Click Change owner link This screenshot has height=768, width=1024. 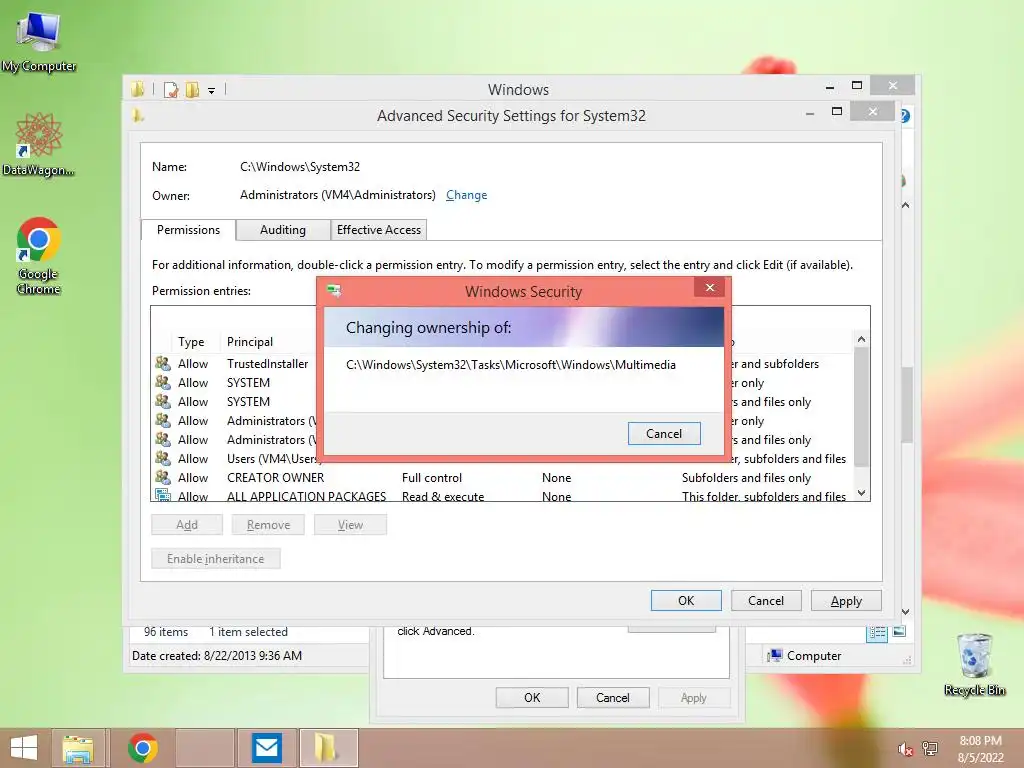(466, 195)
